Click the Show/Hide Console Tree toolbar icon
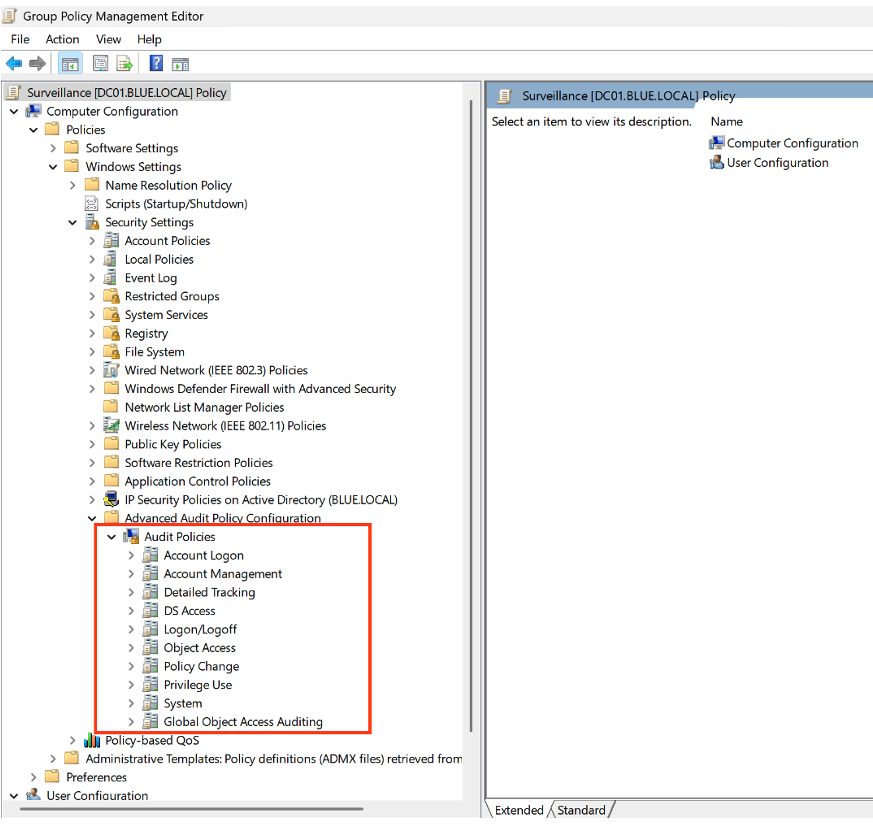873x824 pixels. pyautogui.click(x=70, y=64)
